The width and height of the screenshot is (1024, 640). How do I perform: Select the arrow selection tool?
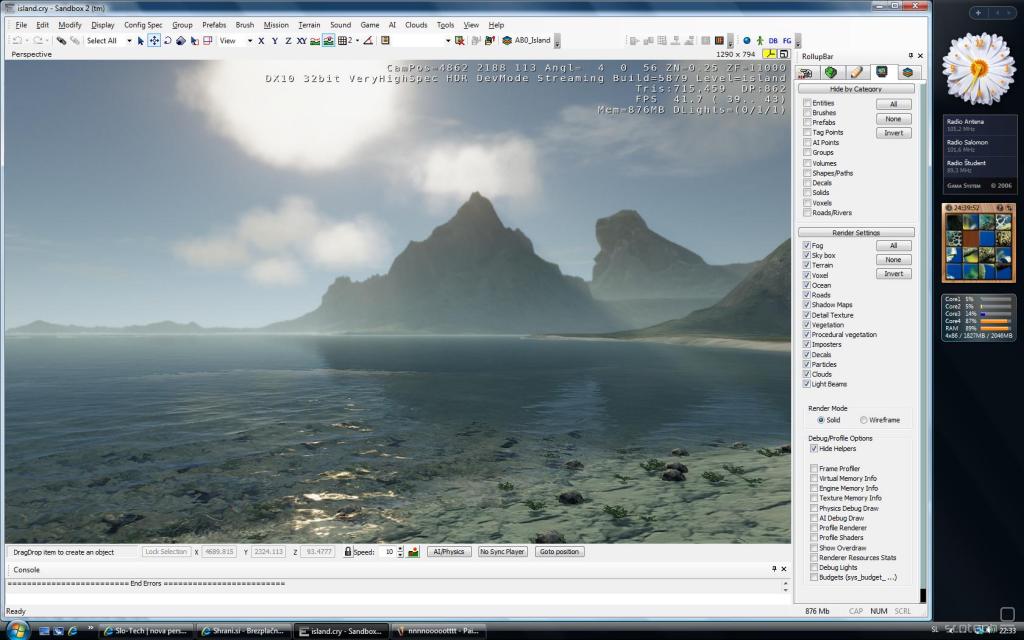[140, 40]
